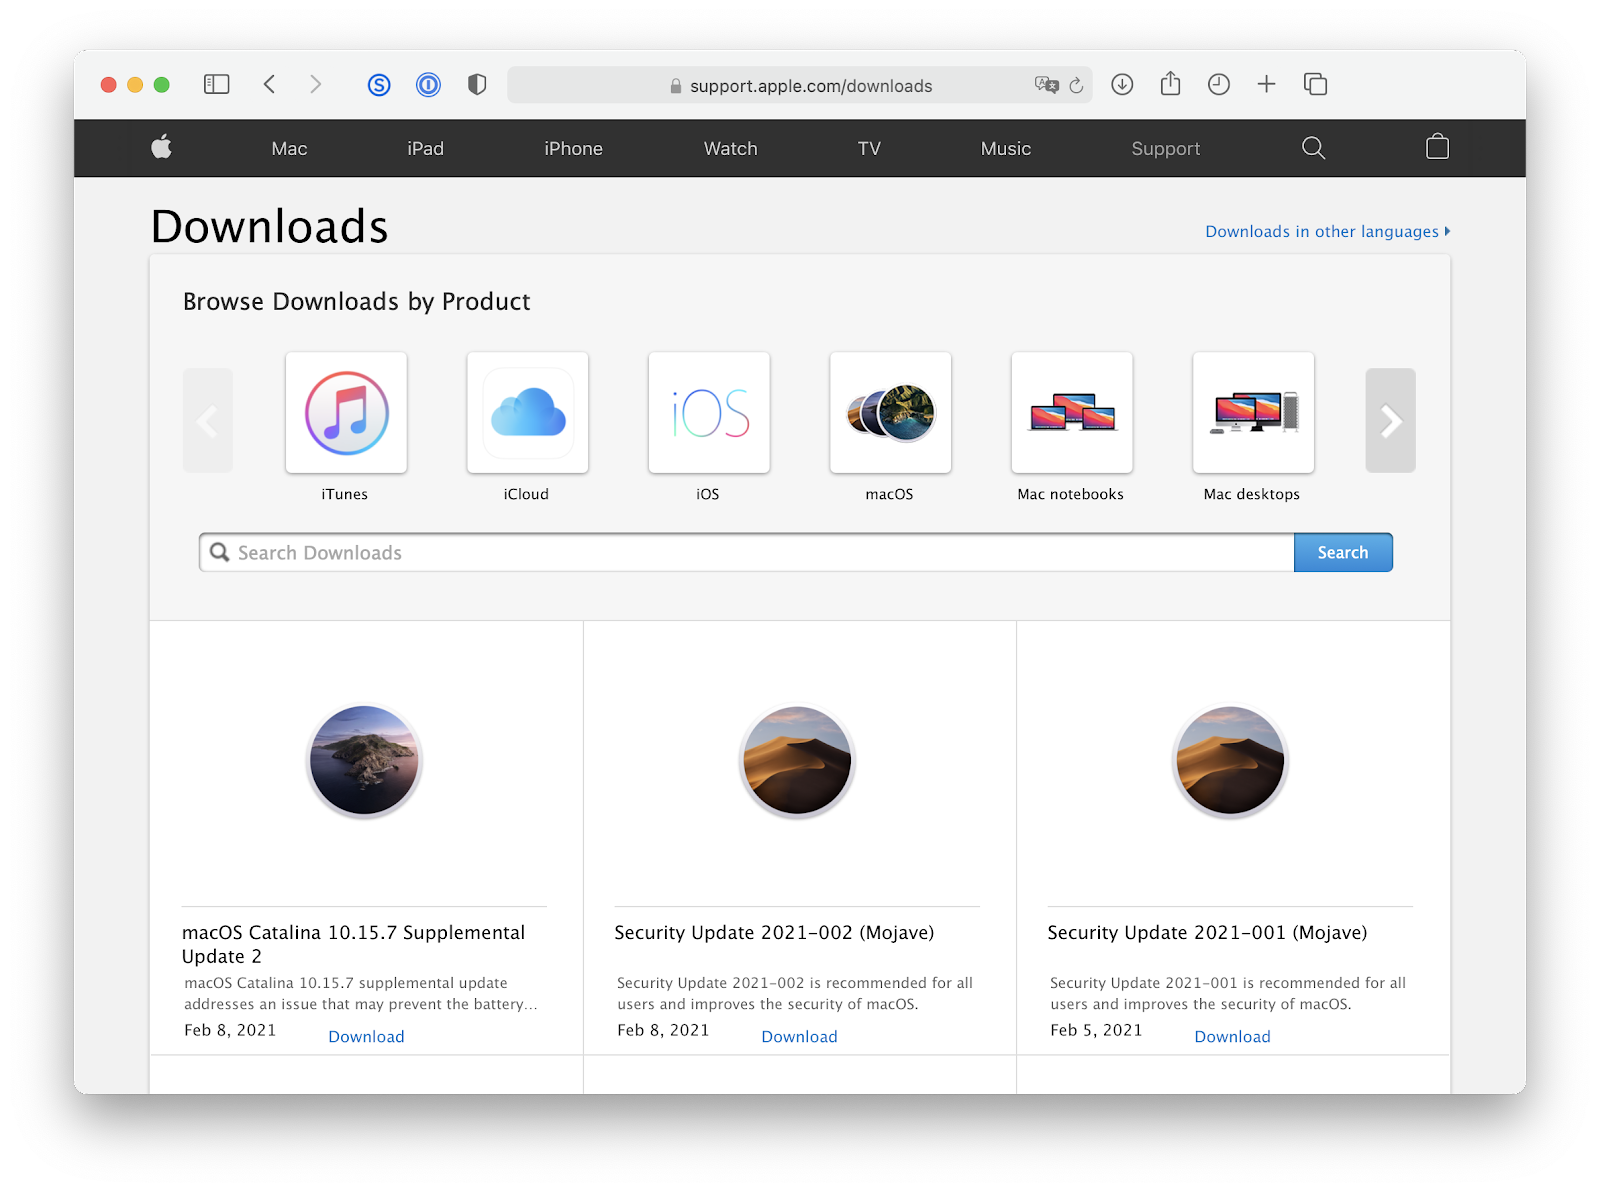Click the Apple logo in navigation bar
Image resolution: width=1600 pixels, height=1192 pixels.
[x=161, y=147]
